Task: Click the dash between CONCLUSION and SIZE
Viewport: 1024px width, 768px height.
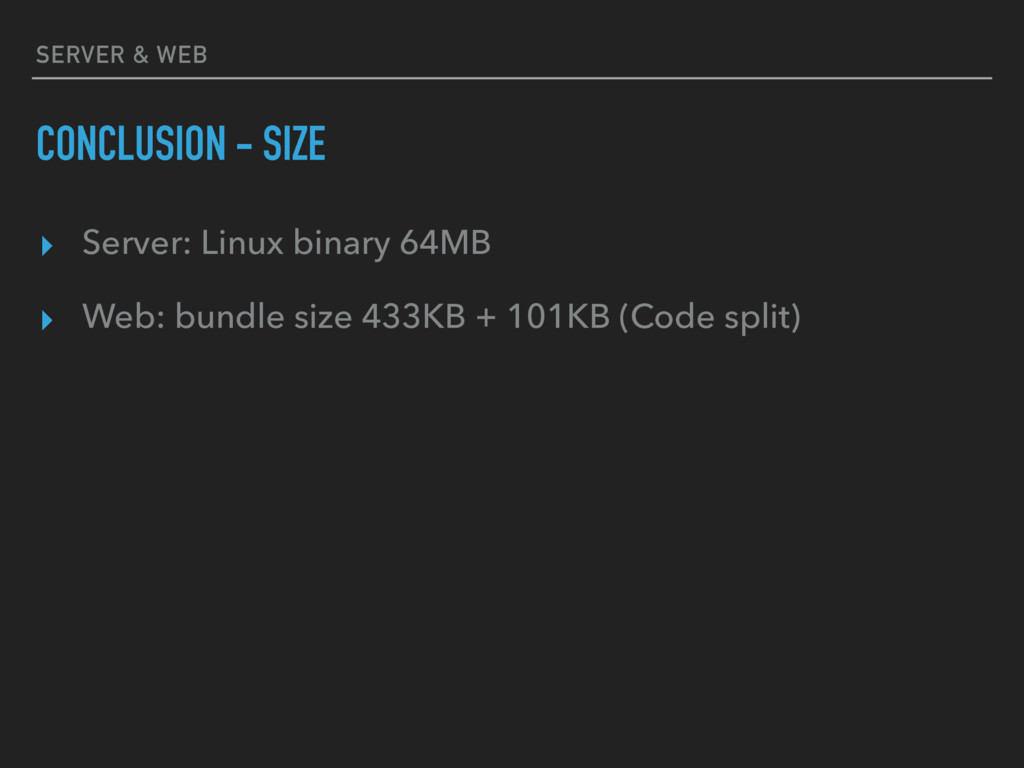Action: (x=244, y=145)
